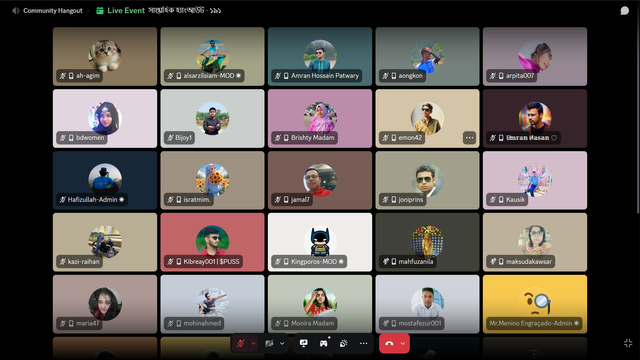
Task: Click the speaker icon beside Community Hangout
Action: (16, 11)
